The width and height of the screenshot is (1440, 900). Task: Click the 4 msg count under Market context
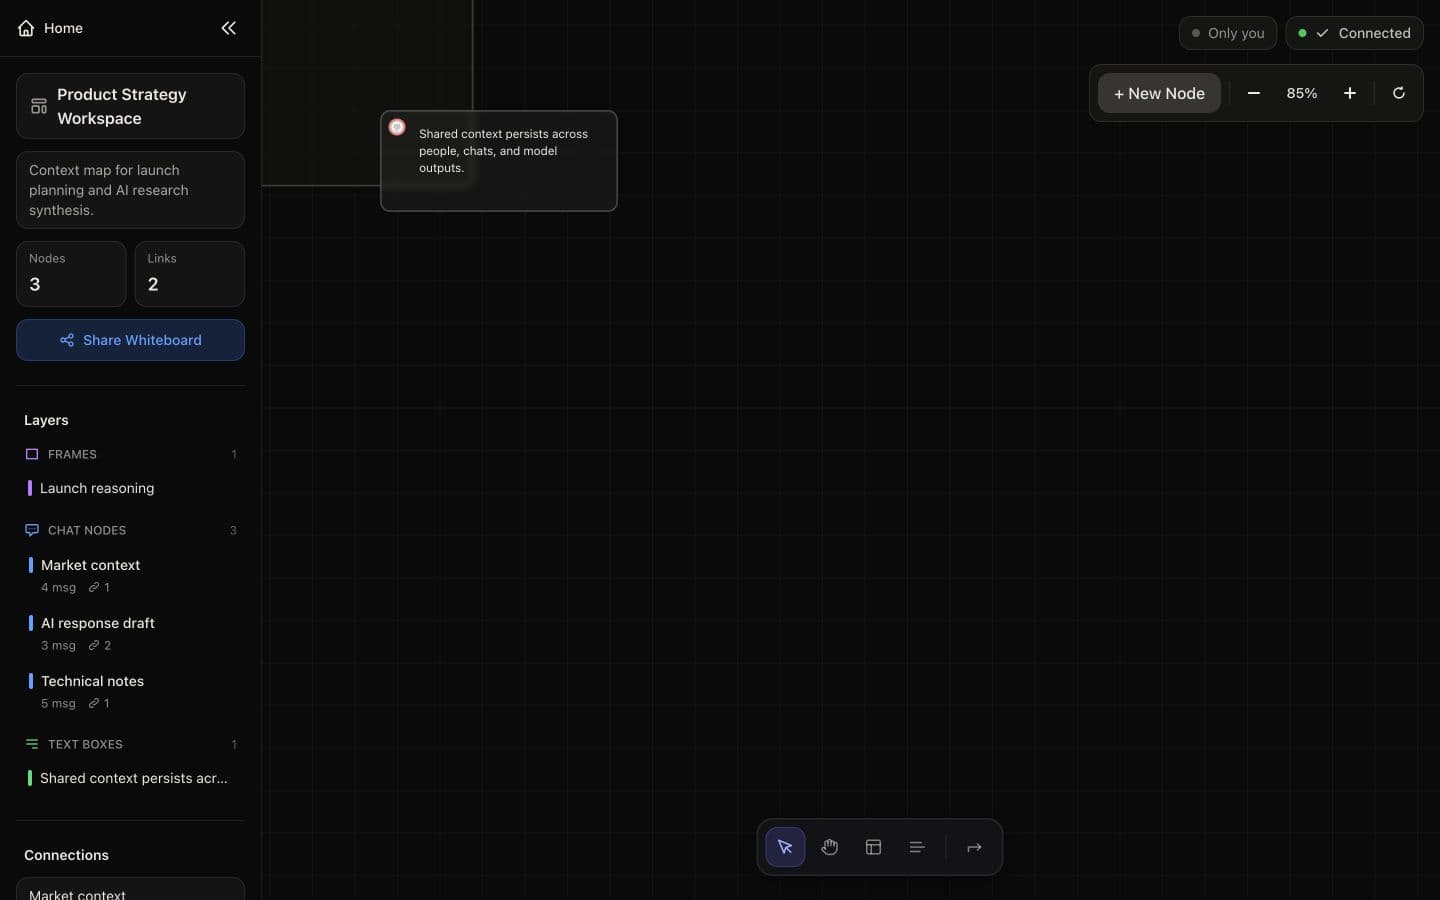click(58, 587)
